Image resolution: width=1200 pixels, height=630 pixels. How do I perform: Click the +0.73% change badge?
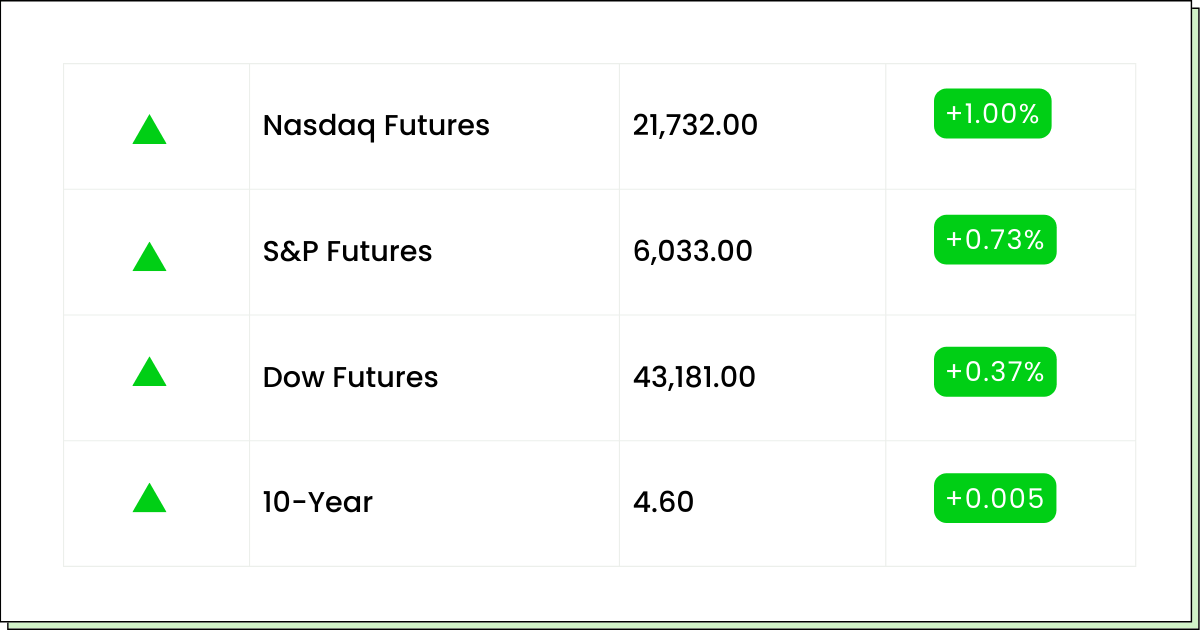tap(995, 239)
